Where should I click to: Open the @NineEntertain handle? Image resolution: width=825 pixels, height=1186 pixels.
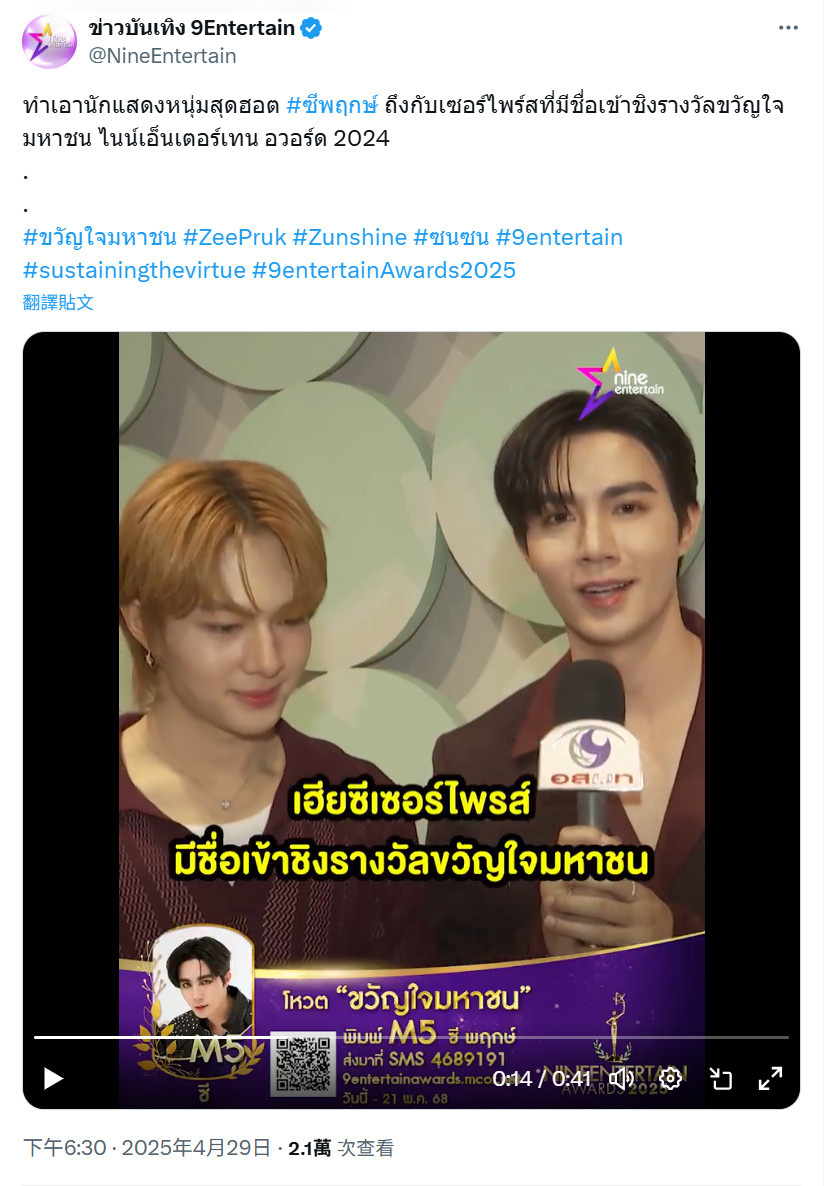[163, 56]
